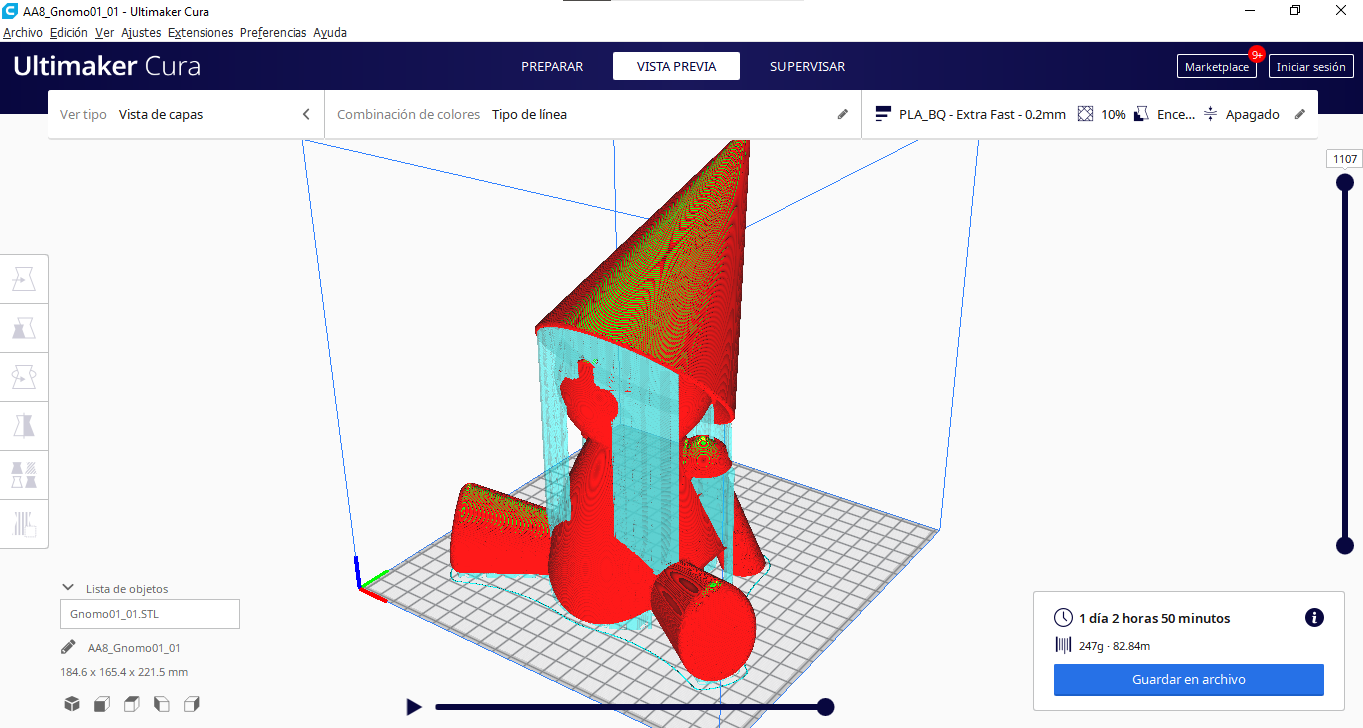Click the filament spool icon near 247g
1363x728 pixels.
(x=1063, y=646)
